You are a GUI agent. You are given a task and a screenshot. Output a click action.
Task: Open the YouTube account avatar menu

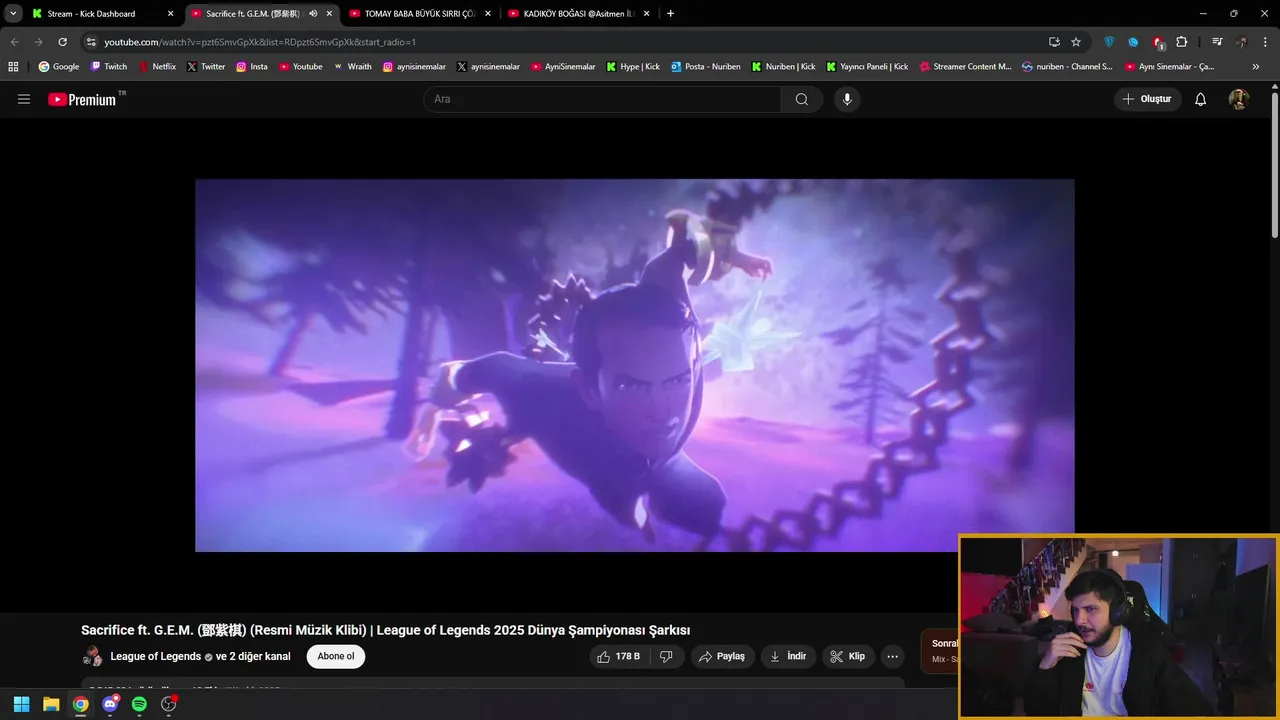click(x=1239, y=99)
